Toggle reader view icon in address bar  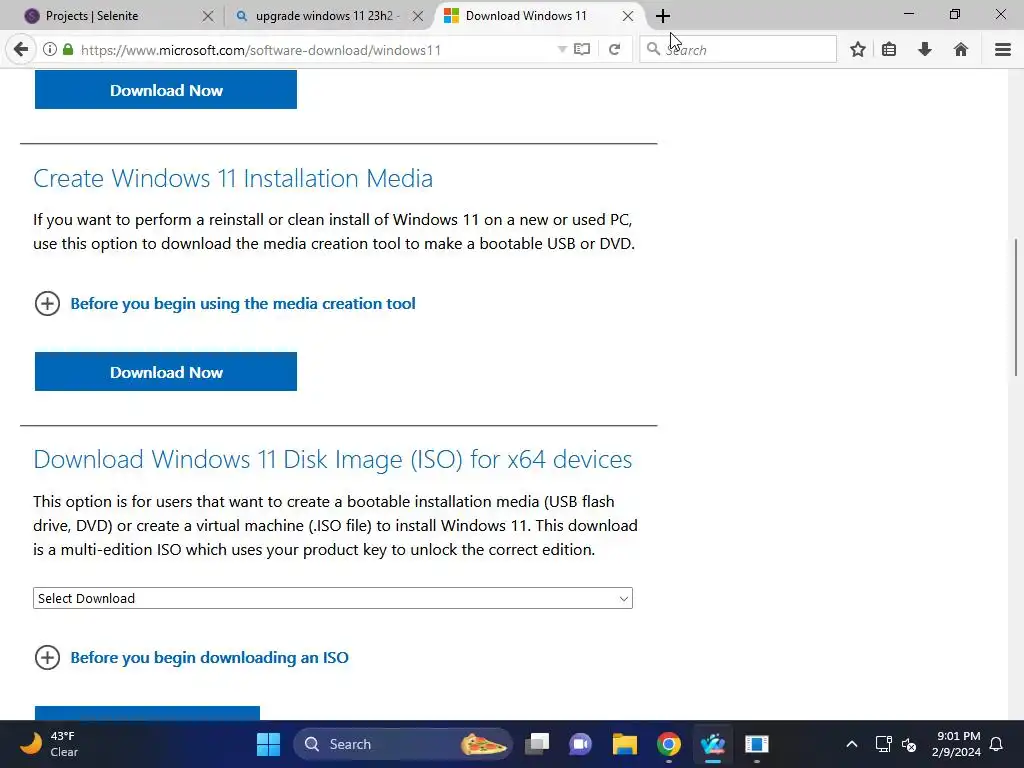coord(582,50)
